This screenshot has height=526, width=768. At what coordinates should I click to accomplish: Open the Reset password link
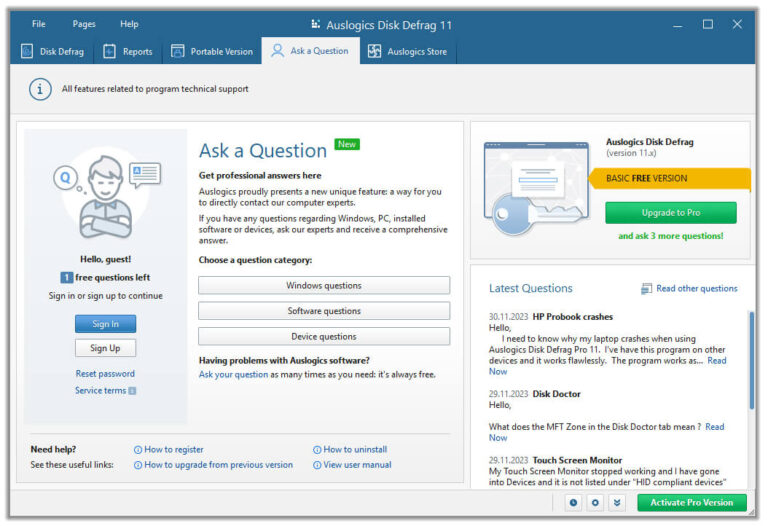105,374
